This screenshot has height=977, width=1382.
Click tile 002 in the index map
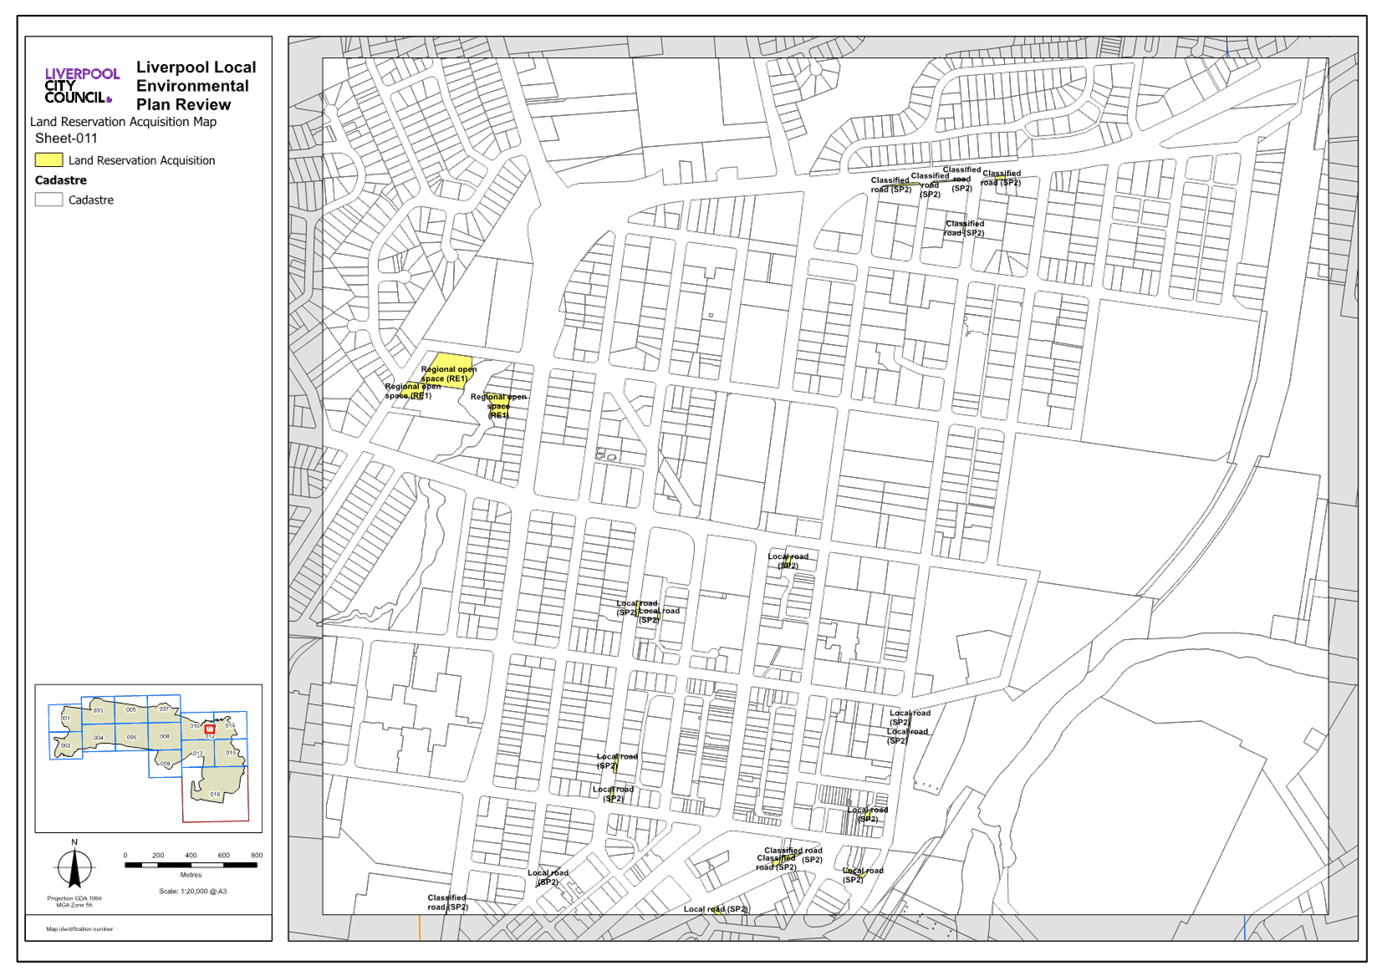pos(66,746)
